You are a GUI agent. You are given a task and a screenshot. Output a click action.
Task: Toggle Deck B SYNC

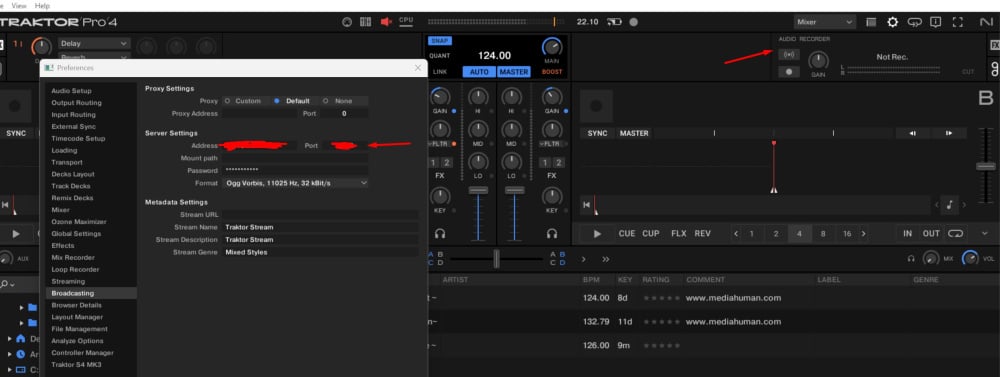click(597, 133)
